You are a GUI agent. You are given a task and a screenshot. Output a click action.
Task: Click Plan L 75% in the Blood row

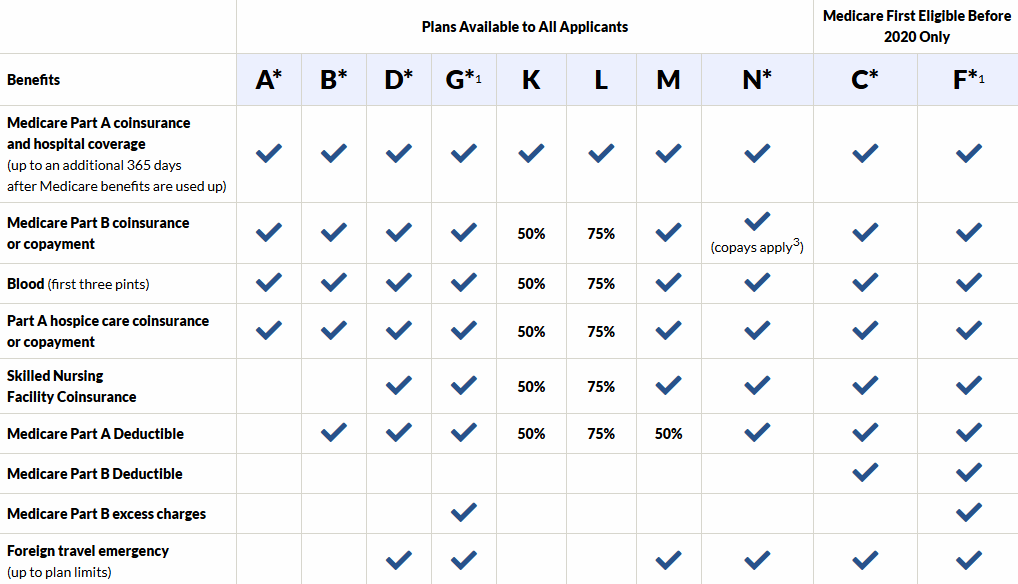pos(601,284)
